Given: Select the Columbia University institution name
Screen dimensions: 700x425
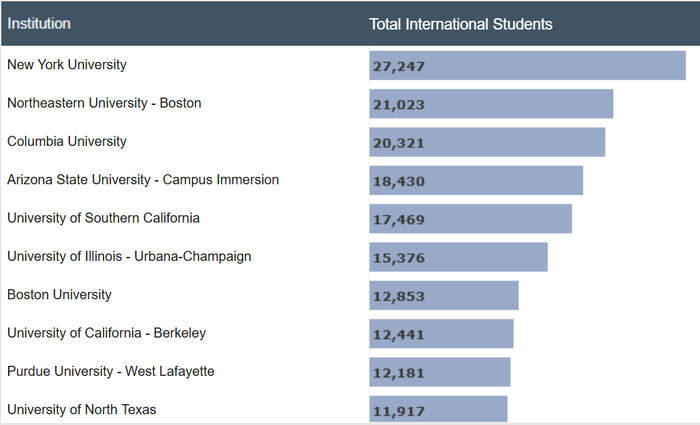Looking at the screenshot, I should 67,141.
